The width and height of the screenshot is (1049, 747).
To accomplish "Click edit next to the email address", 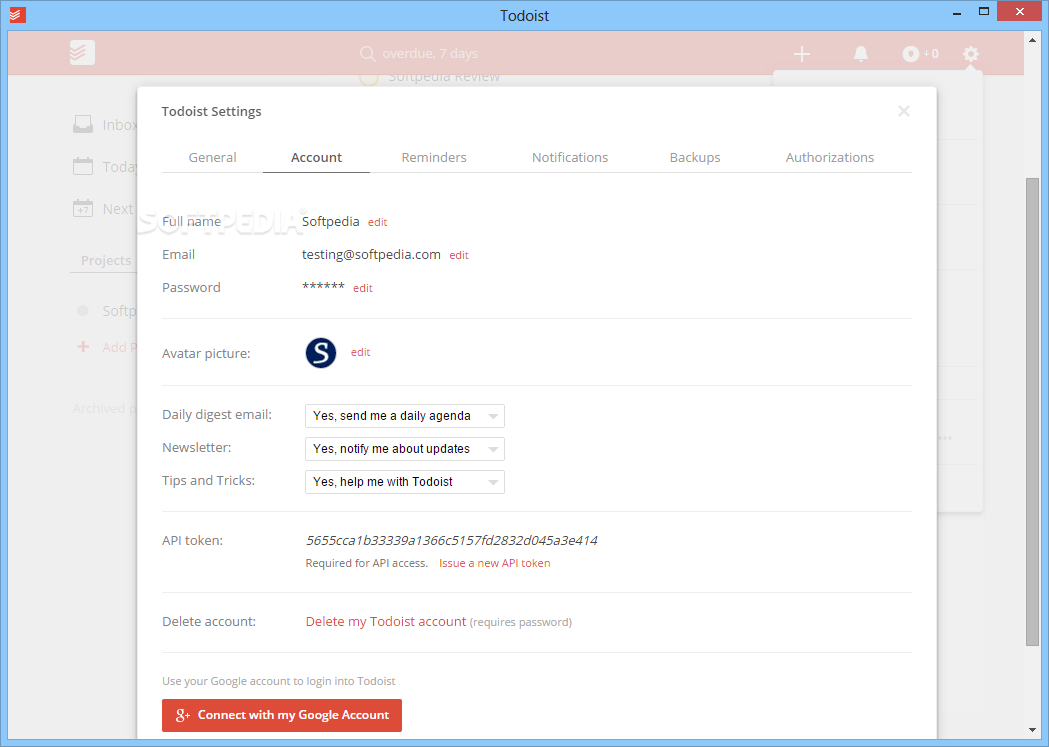I will [x=459, y=255].
